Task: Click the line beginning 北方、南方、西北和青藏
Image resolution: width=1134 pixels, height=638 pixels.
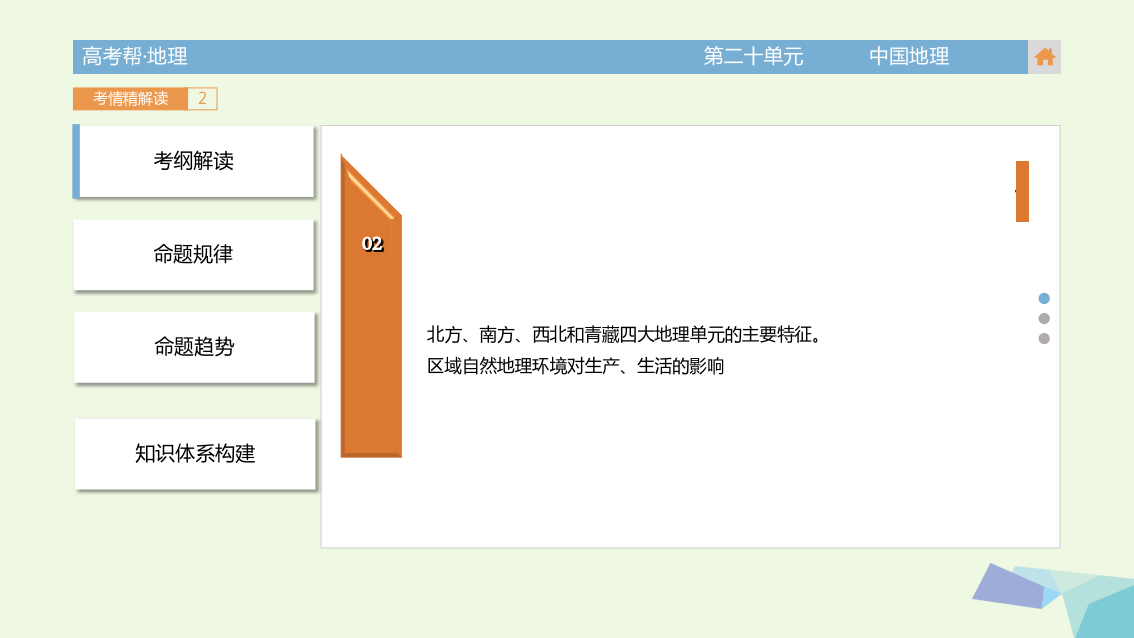Action: [x=624, y=335]
